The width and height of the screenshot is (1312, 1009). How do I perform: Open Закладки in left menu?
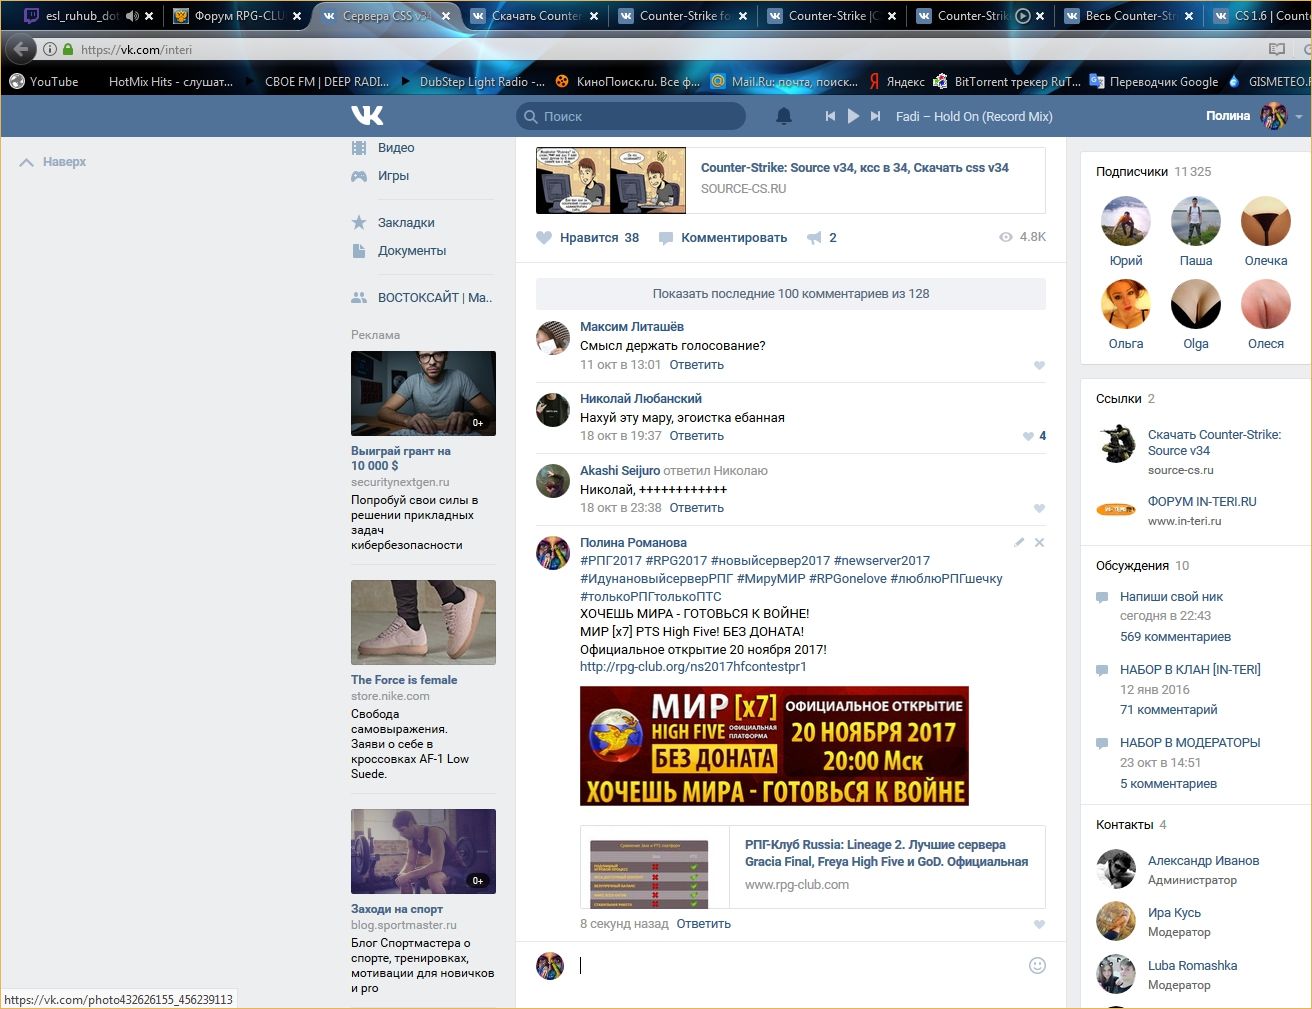[406, 222]
